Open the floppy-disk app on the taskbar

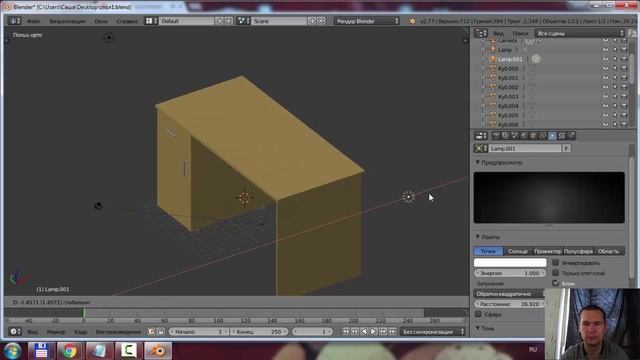tap(41, 351)
